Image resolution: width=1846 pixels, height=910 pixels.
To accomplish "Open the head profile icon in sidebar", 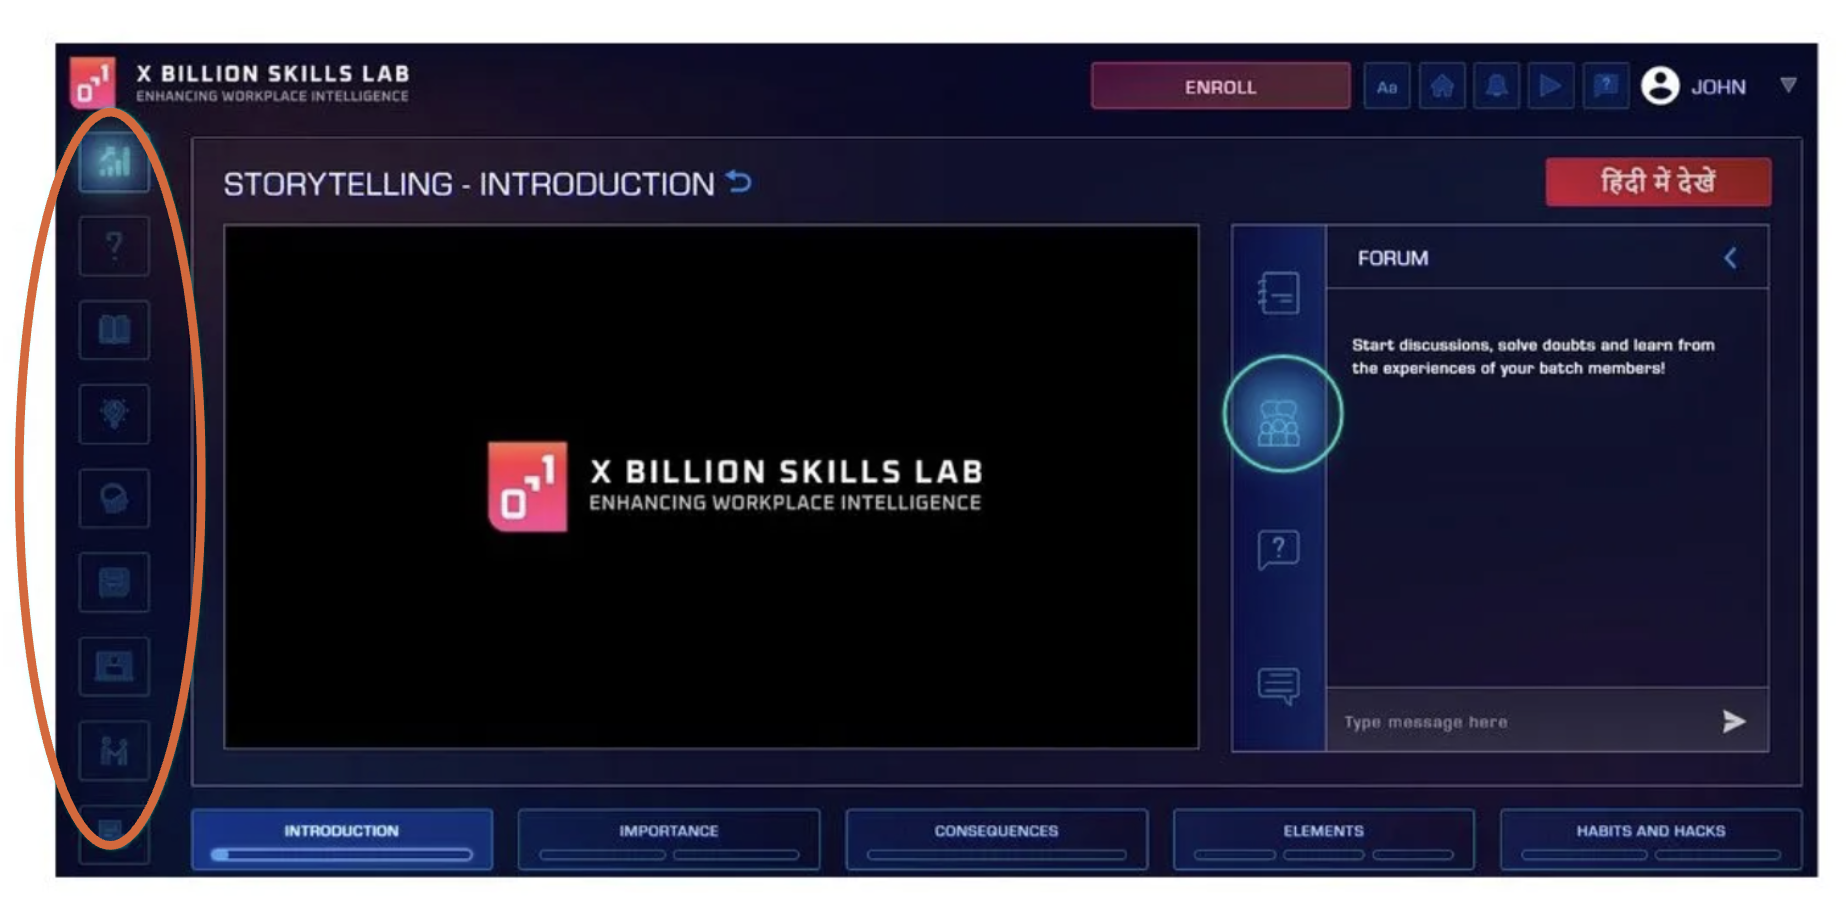I will coord(114,498).
